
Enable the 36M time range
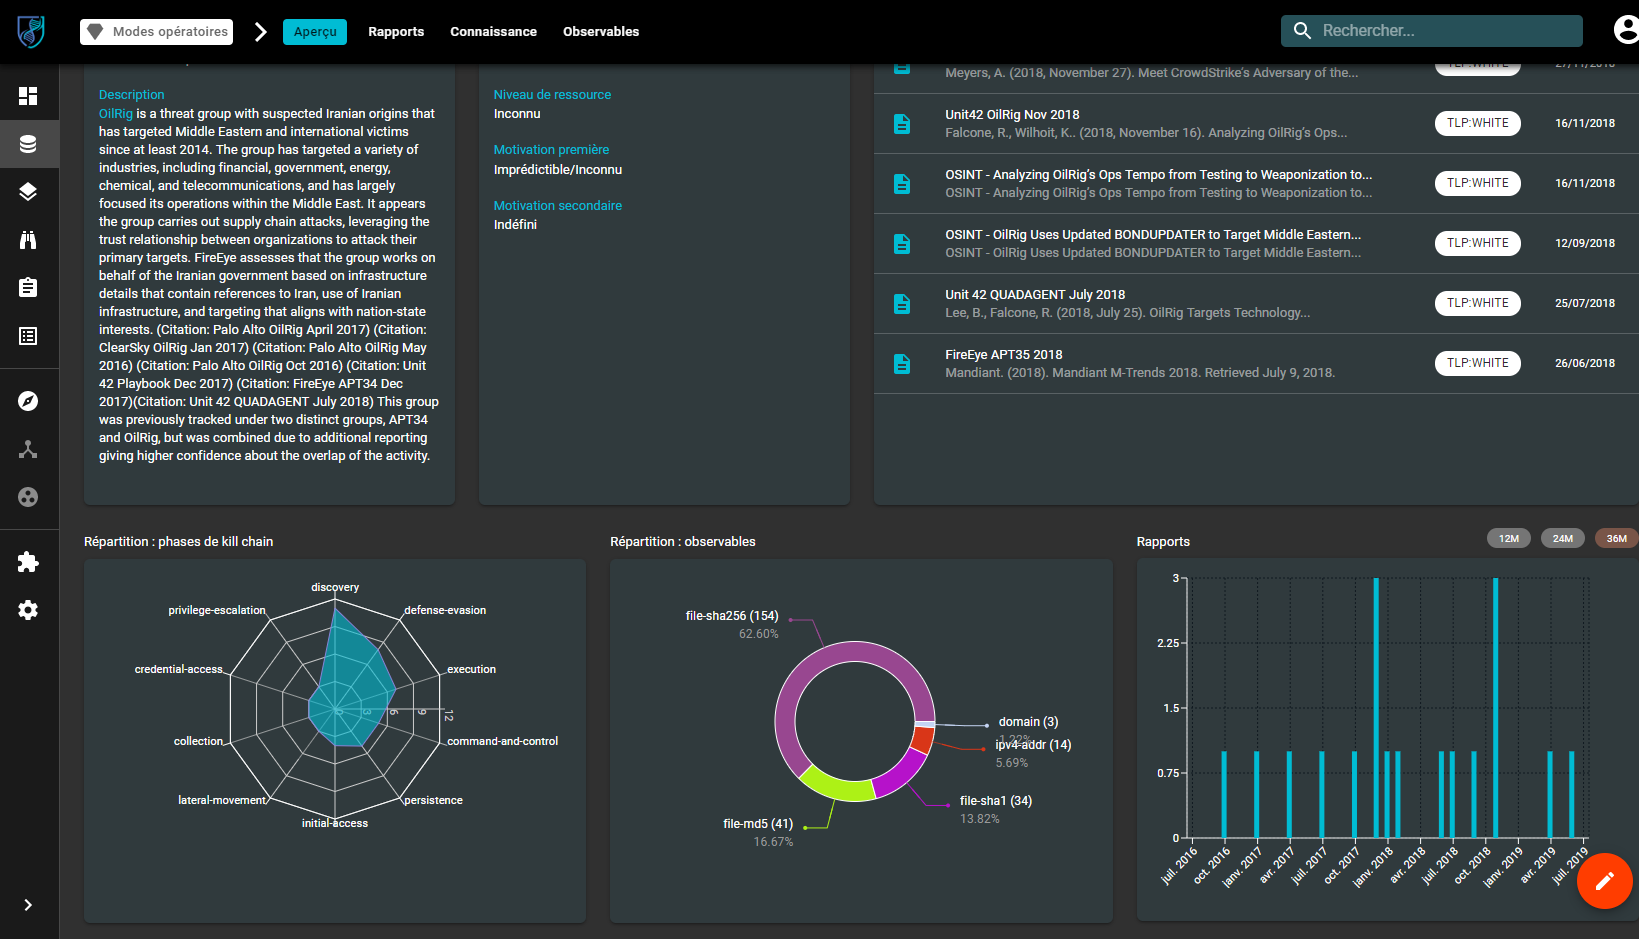pyautogui.click(x=1616, y=539)
